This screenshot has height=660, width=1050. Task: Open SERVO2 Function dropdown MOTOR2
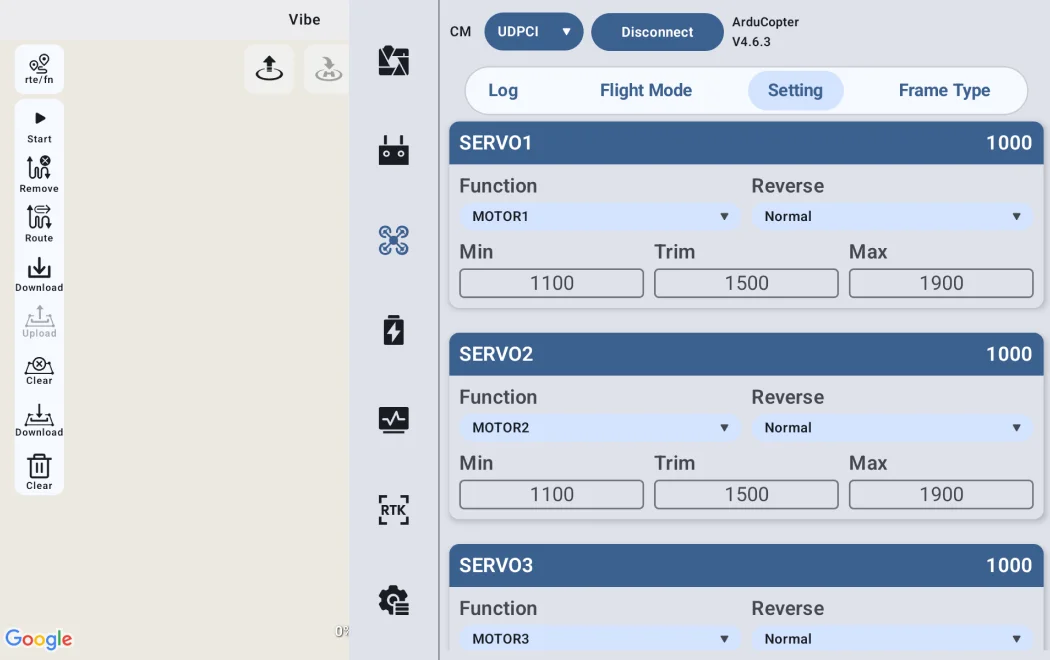pos(600,428)
